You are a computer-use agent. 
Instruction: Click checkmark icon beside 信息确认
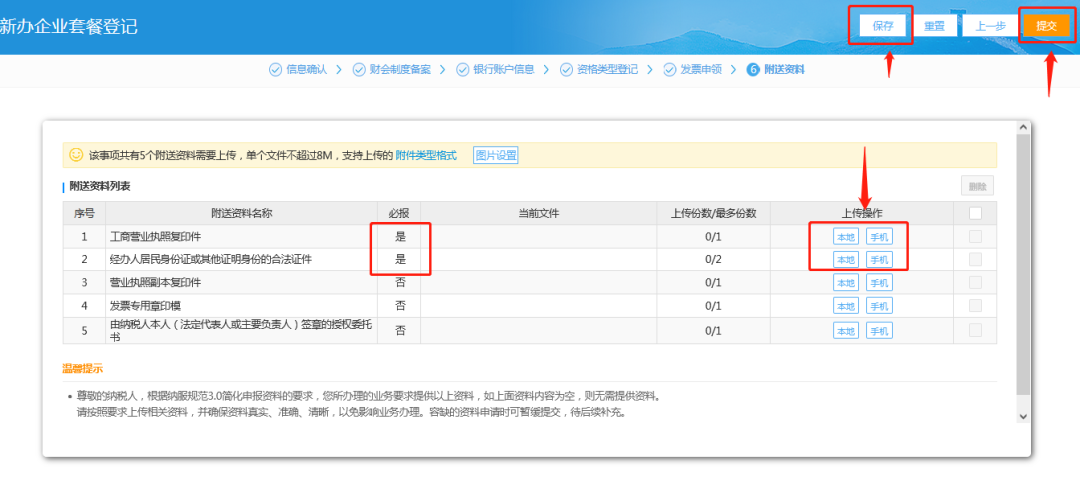276,70
